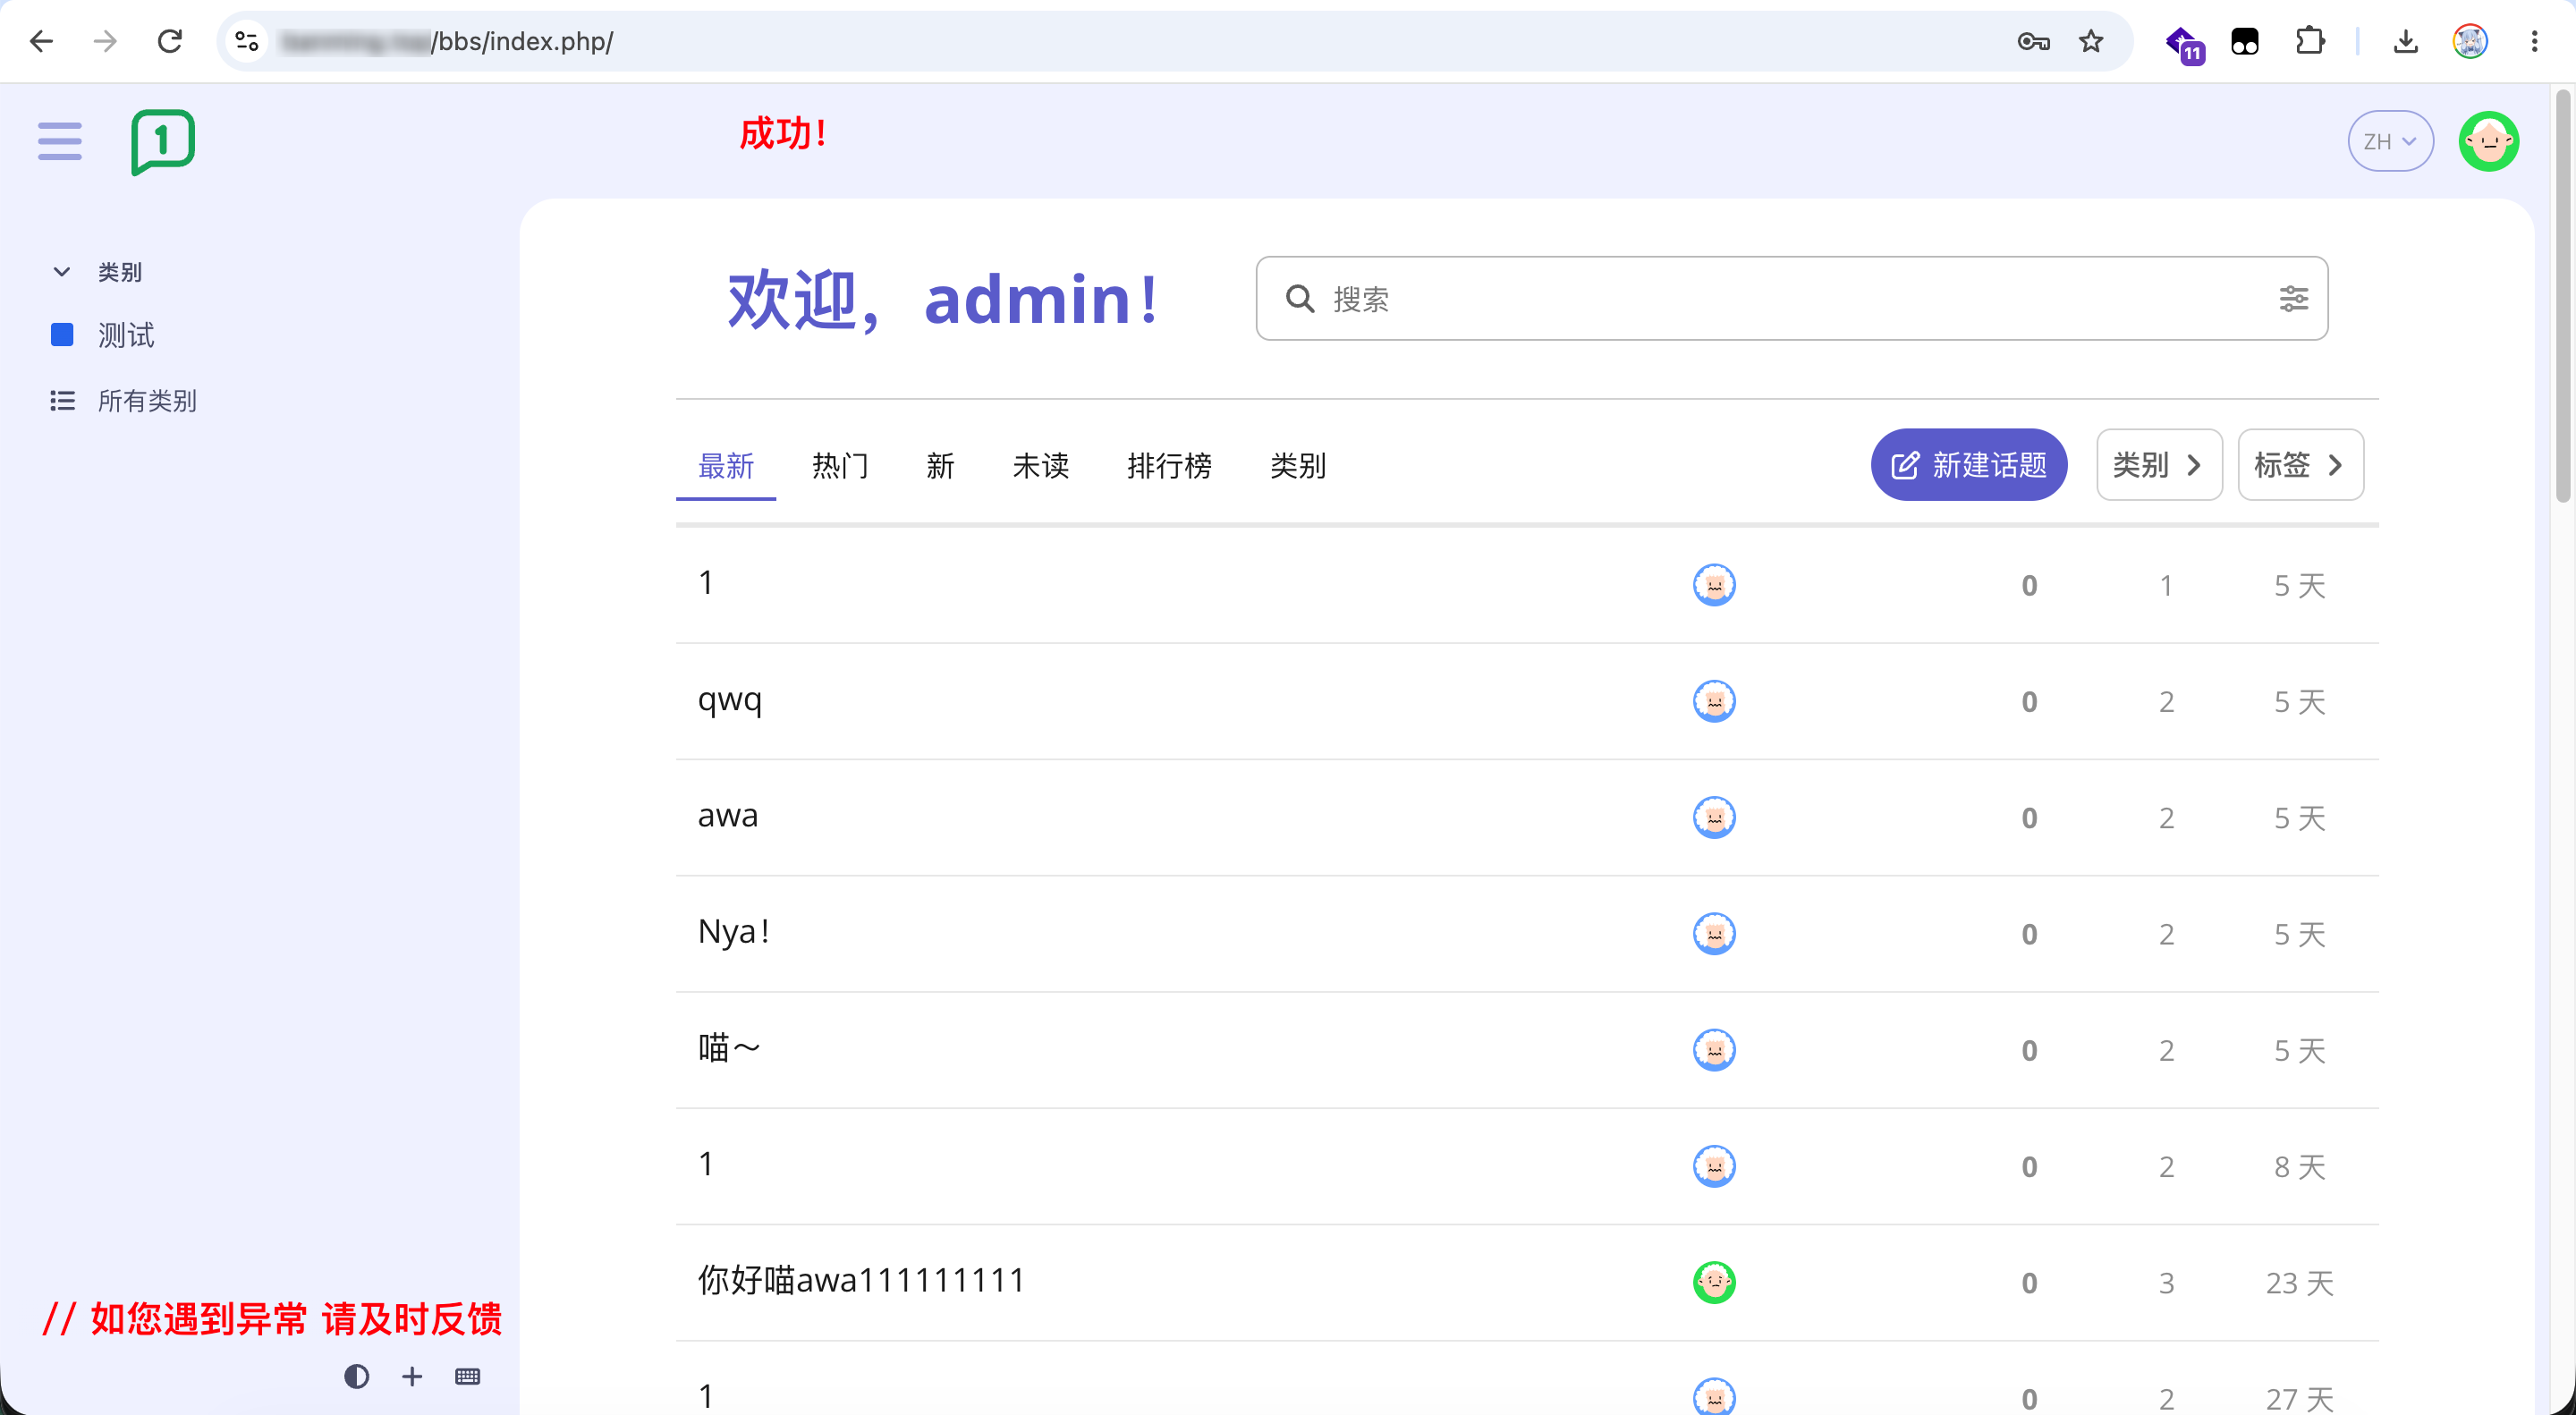2576x1415 pixels.
Task: Open the admin user avatar menu
Action: 2488,141
